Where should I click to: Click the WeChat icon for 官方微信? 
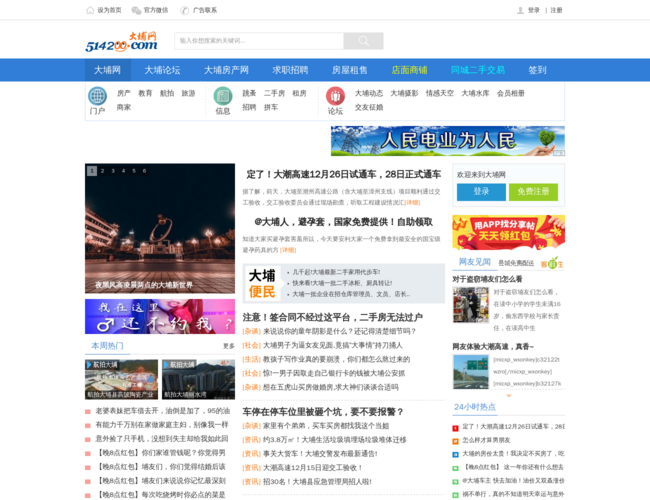(x=136, y=10)
